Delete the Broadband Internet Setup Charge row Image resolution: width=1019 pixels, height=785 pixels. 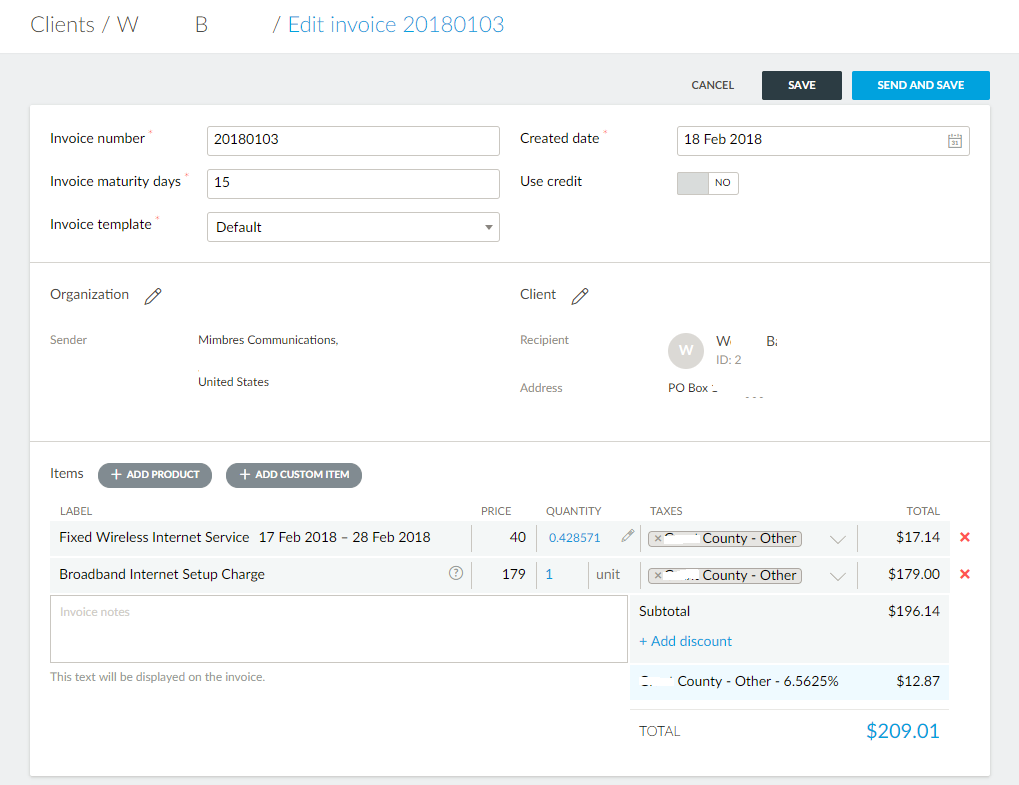coord(964,575)
